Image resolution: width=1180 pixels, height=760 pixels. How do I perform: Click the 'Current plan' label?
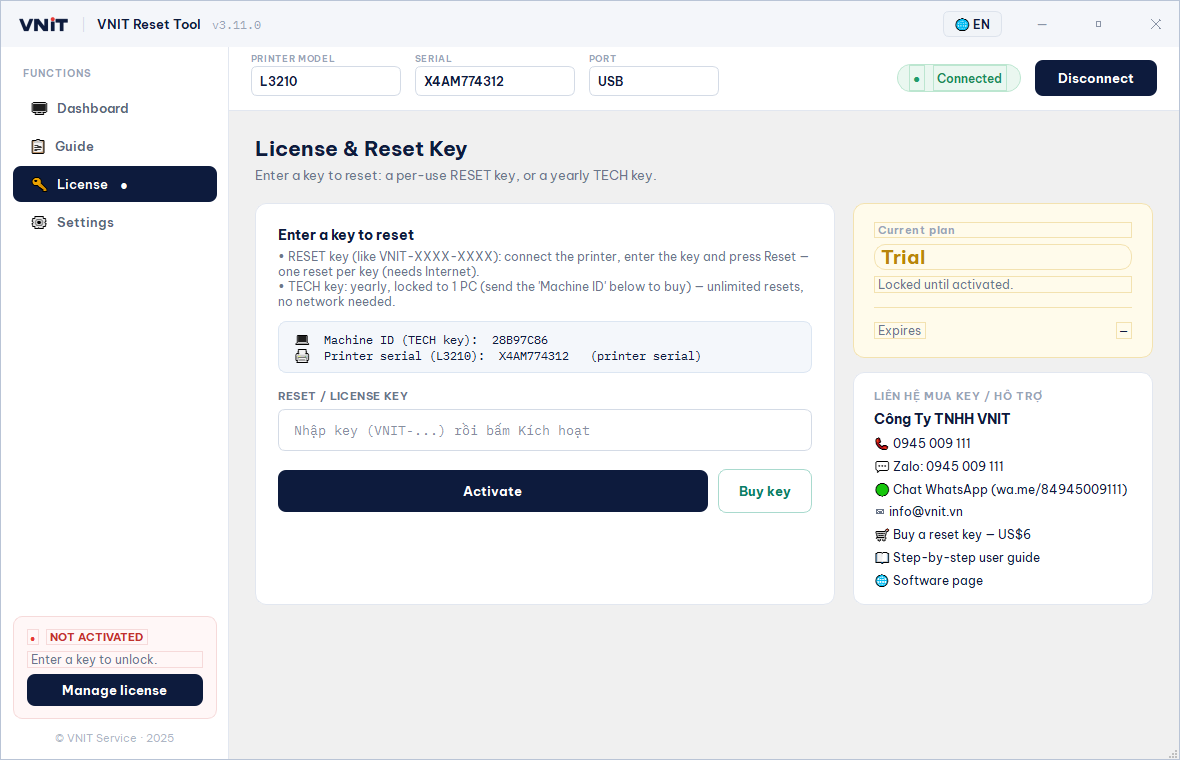pos(916,230)
